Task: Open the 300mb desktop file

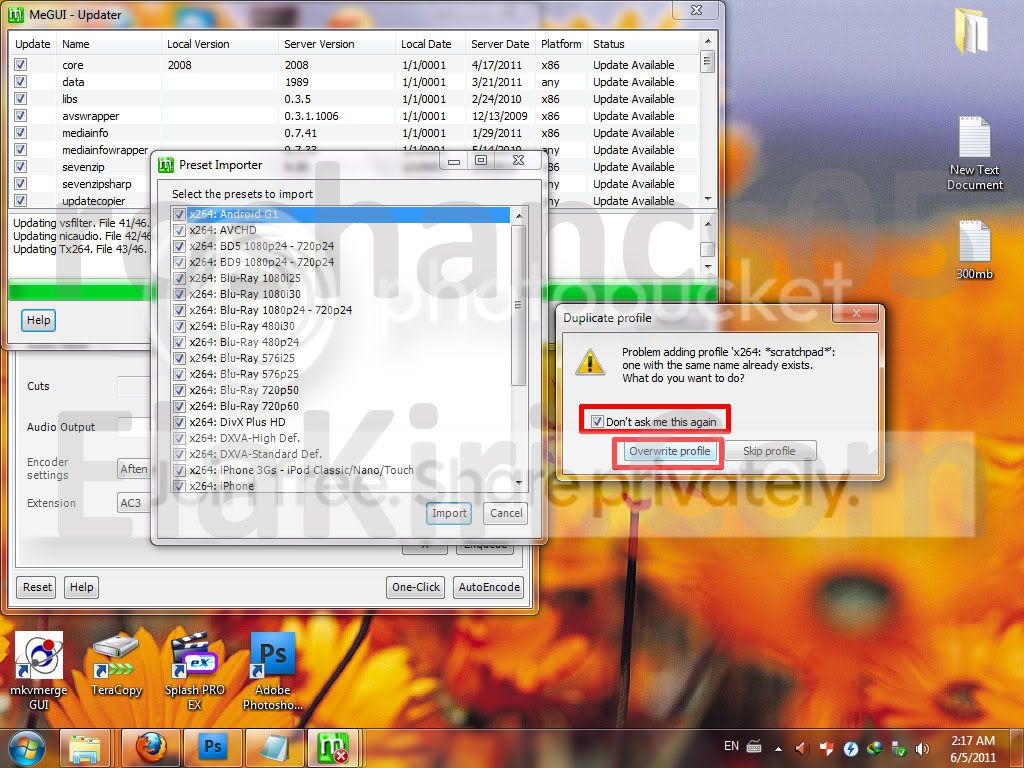Action: pos(974,249)
